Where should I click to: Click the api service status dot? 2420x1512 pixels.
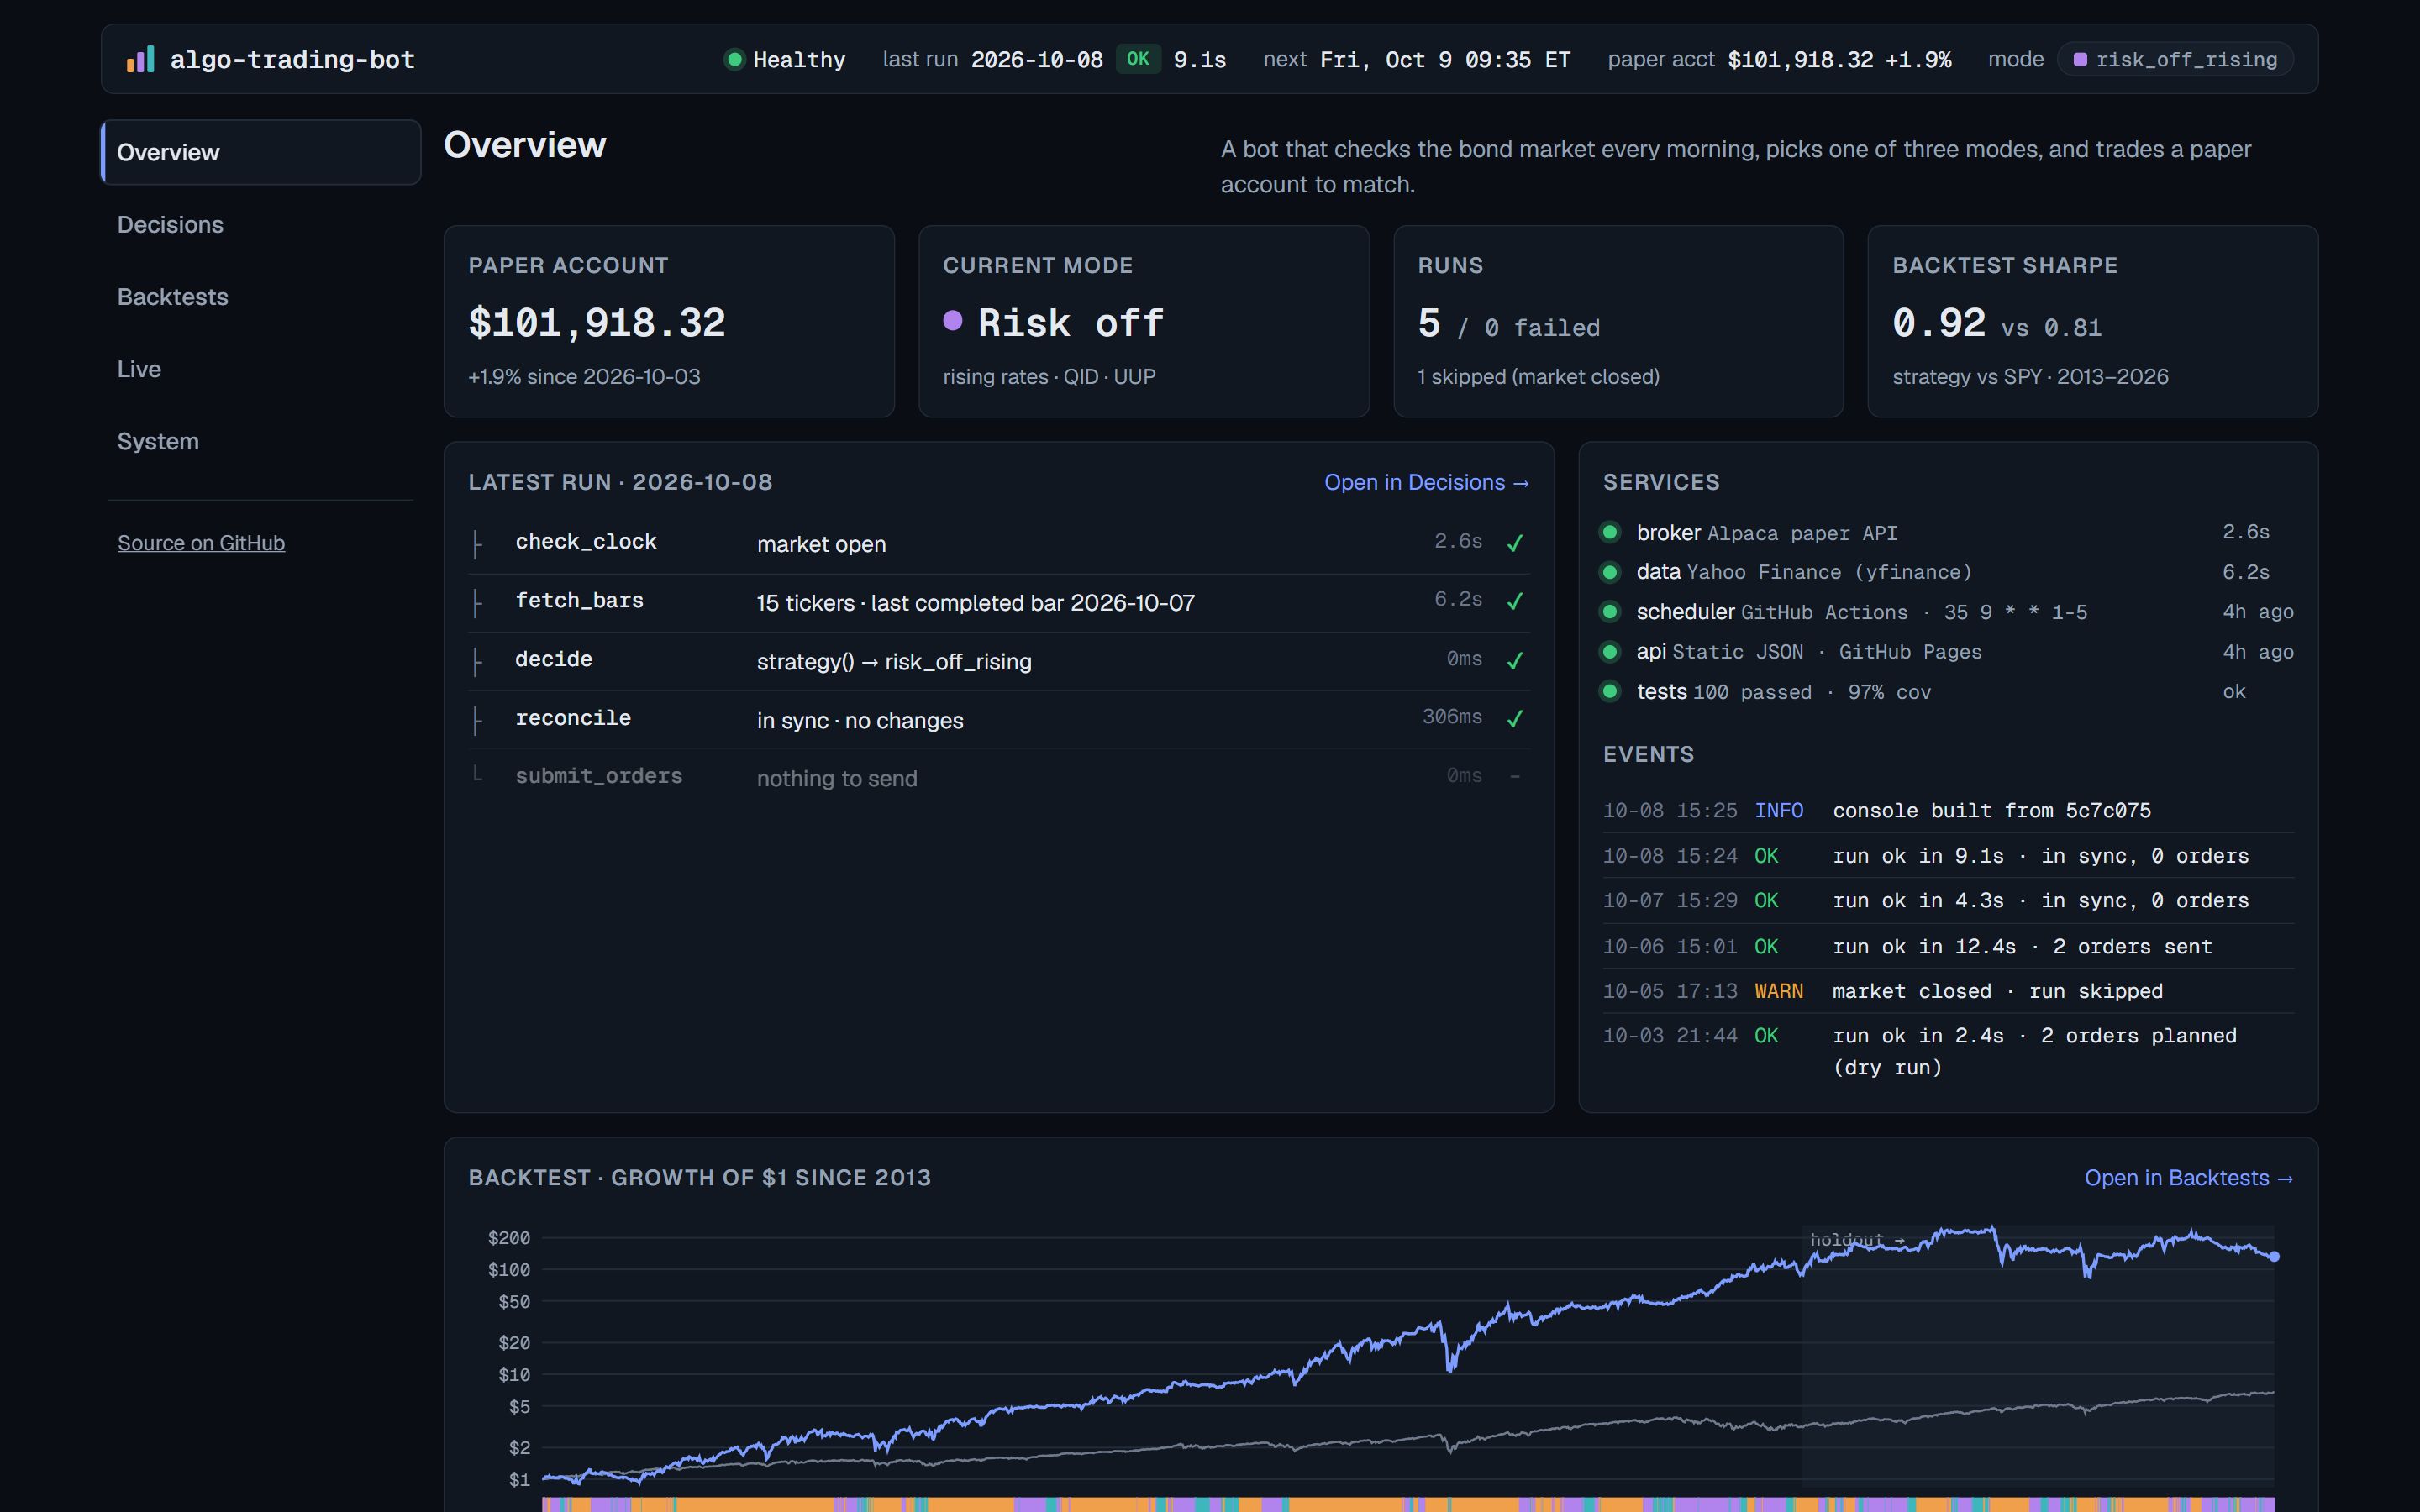tap(1610, 651)
